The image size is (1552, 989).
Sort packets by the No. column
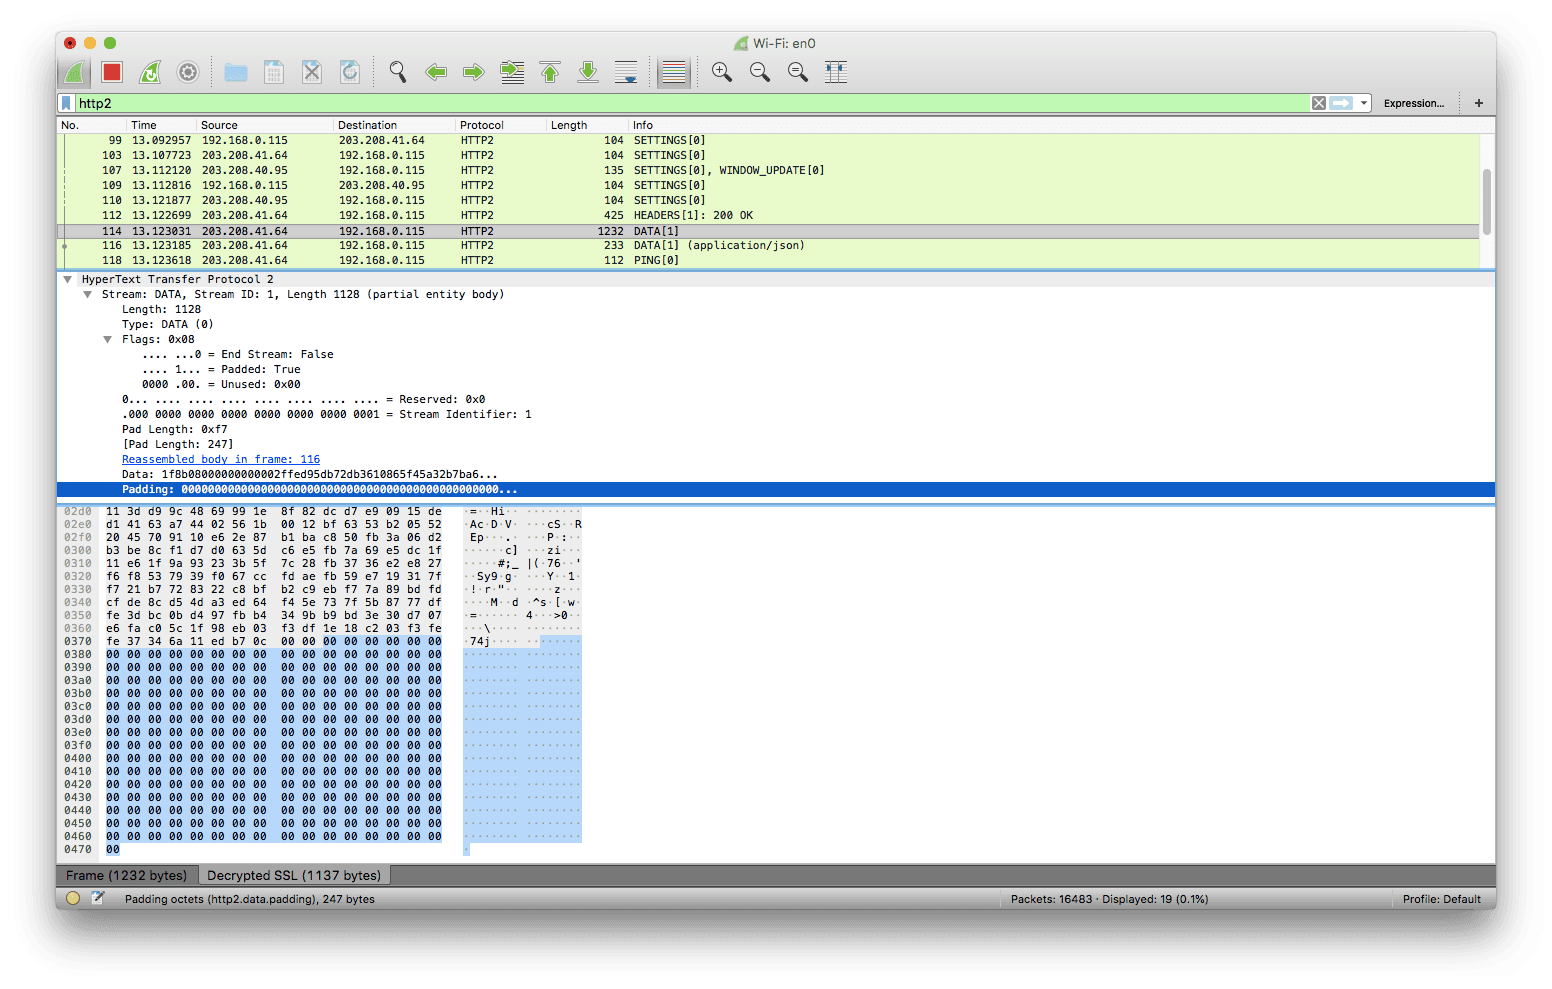click(x=92, y=125)
